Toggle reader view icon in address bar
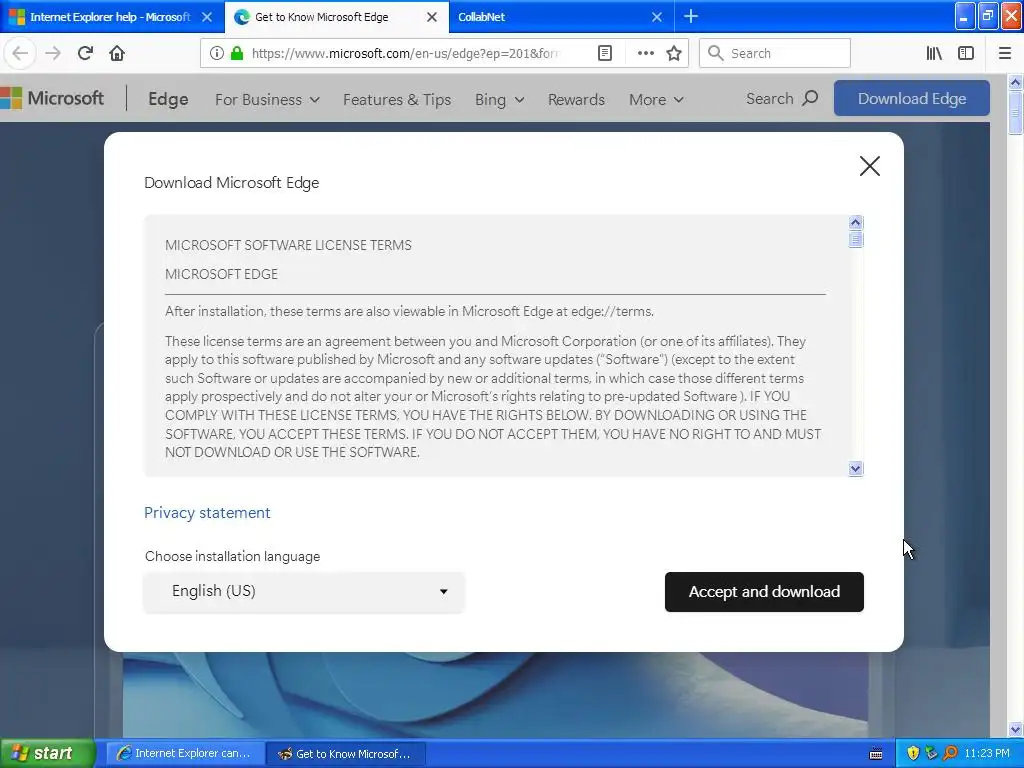The height and width of the screenshot is (768, 1024). click(x=605, y=53)
